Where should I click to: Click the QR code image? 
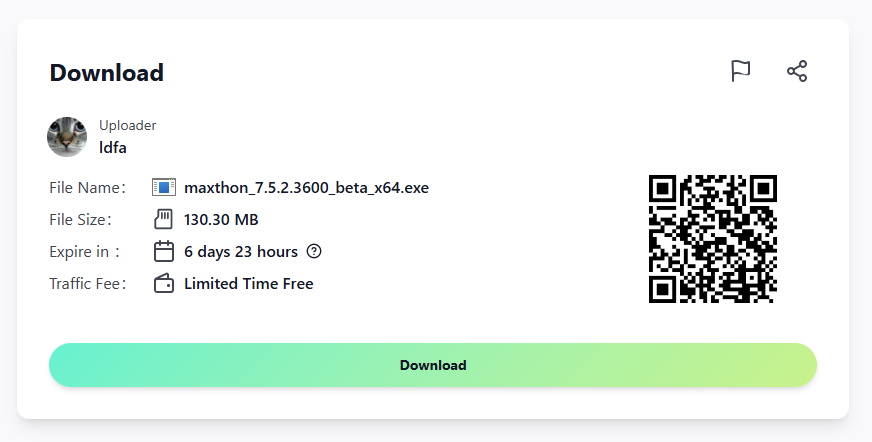(713, 239)
